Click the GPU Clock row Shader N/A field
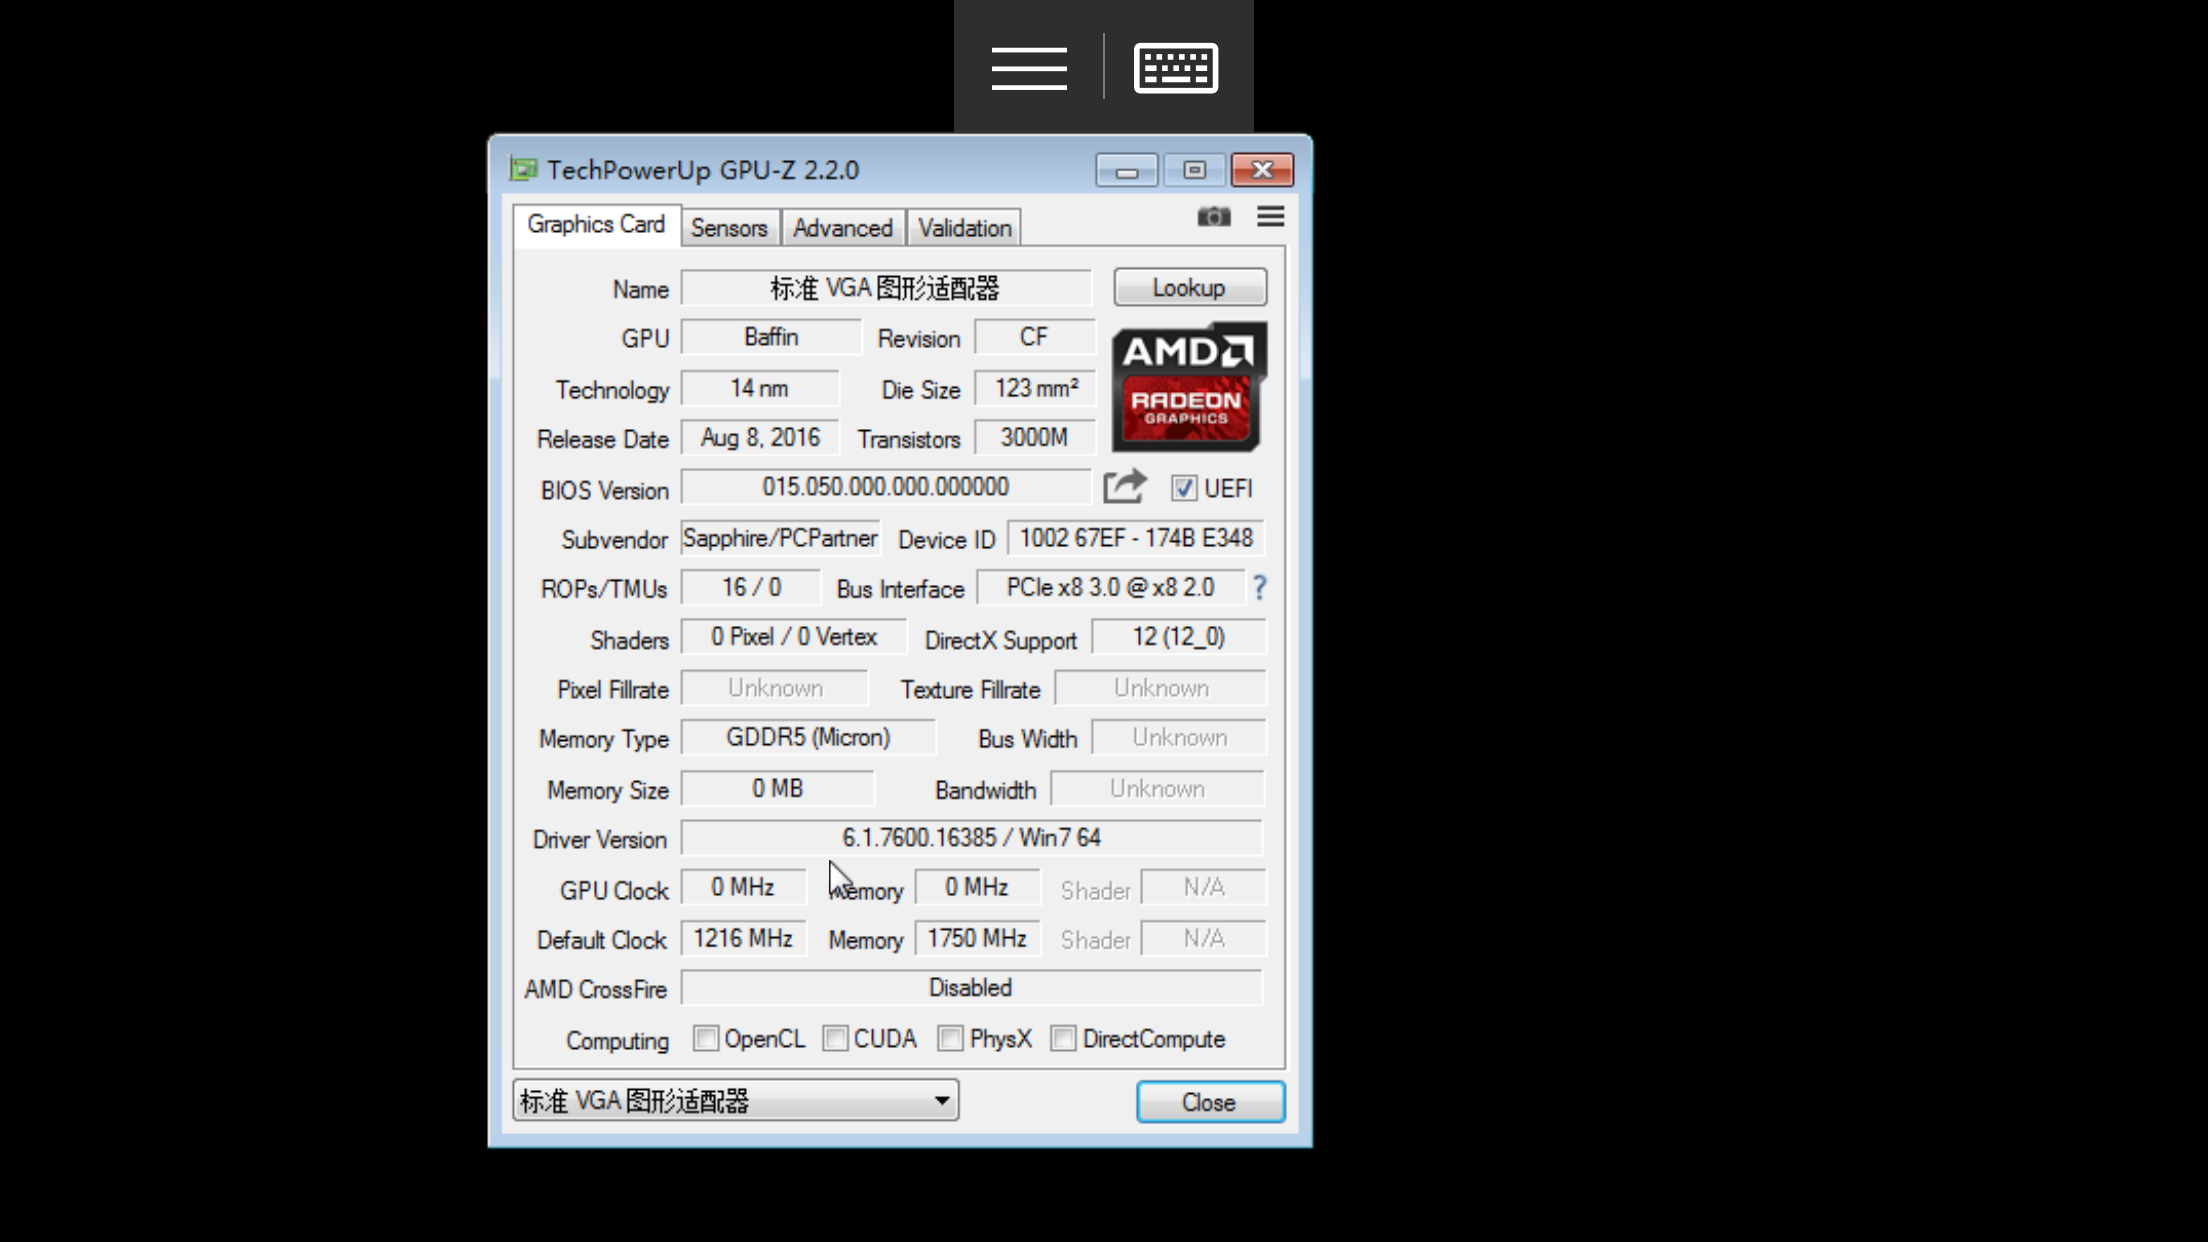 coord(1204,888)
